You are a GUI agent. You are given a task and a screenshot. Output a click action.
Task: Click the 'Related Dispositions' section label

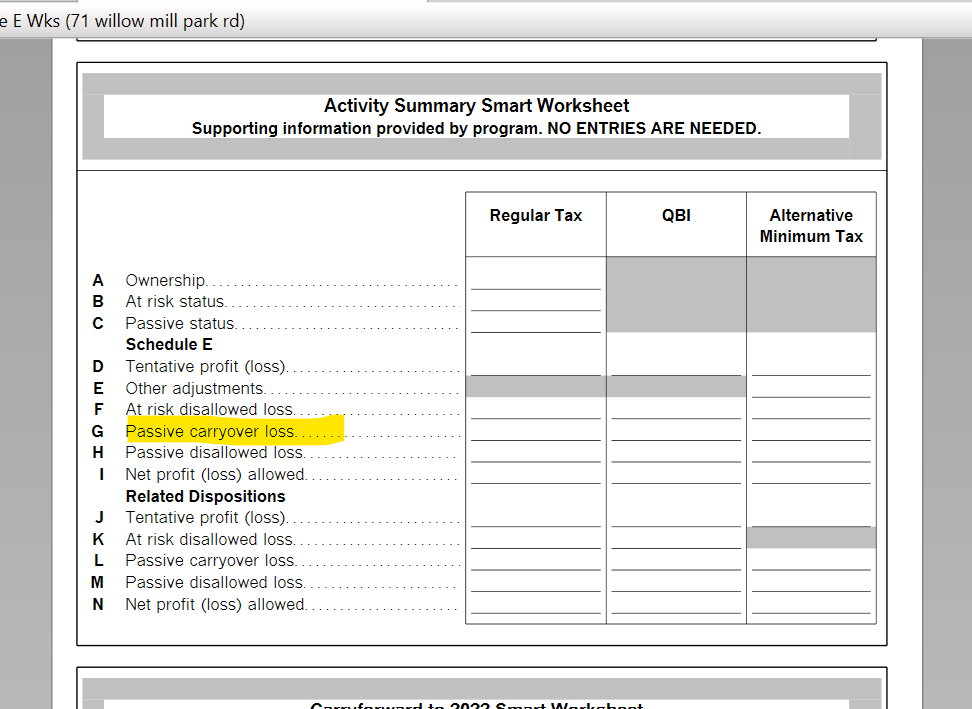[x=205, y=496]
